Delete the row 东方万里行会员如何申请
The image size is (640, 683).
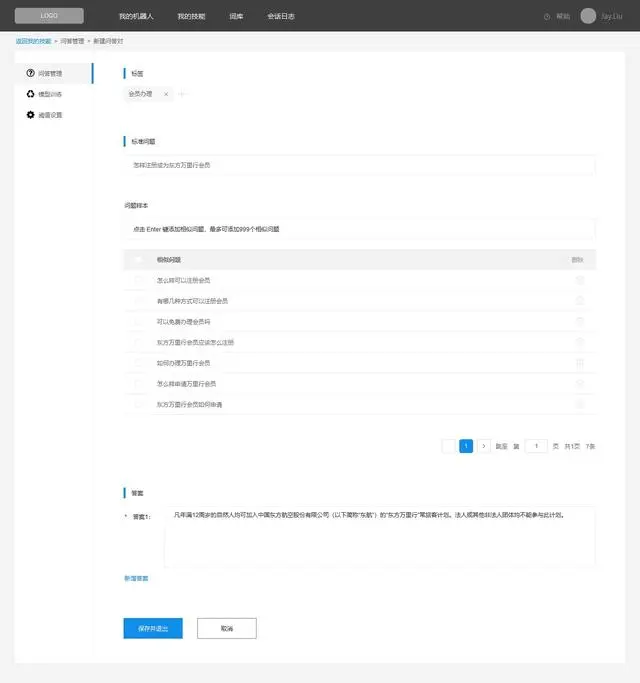pyautogui.click(x=580, y=404)
